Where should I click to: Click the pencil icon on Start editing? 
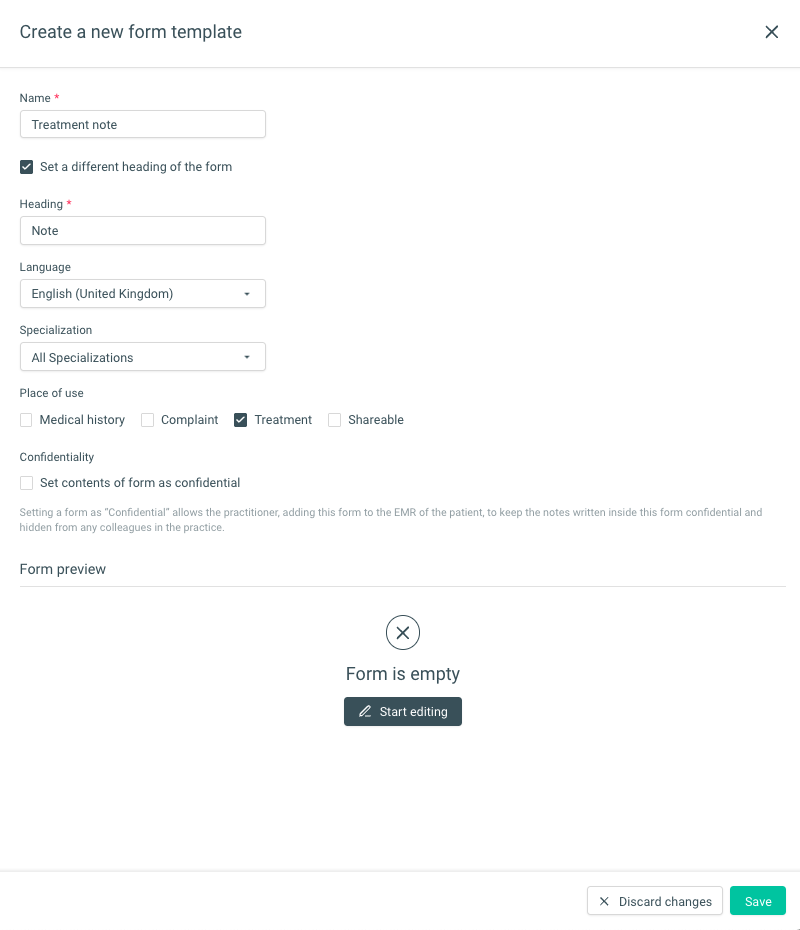(365, 712)
